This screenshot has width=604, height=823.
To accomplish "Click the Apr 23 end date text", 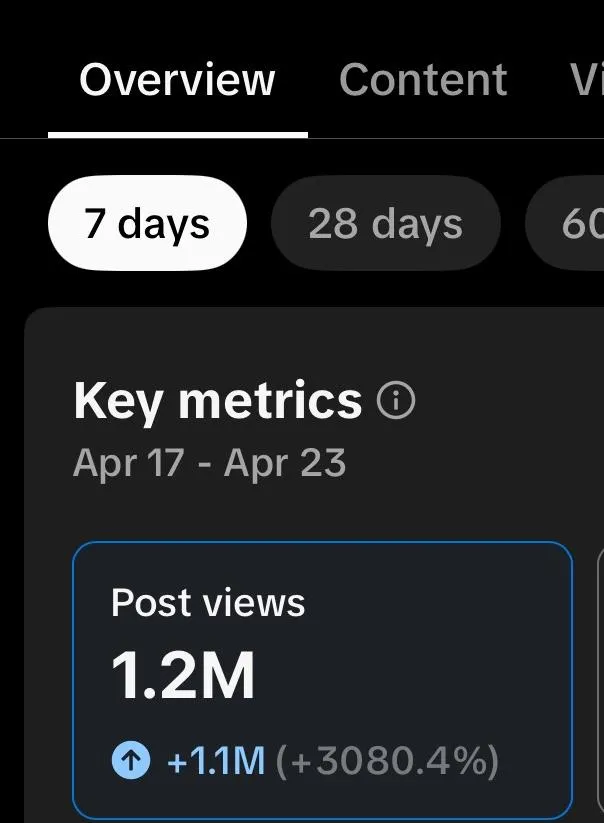I will (x=285, y=463).
